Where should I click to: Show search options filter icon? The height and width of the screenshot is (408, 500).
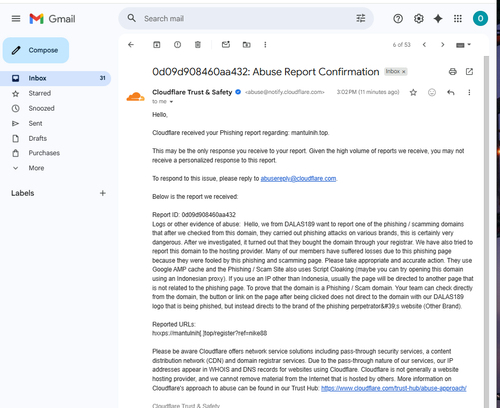361,18
